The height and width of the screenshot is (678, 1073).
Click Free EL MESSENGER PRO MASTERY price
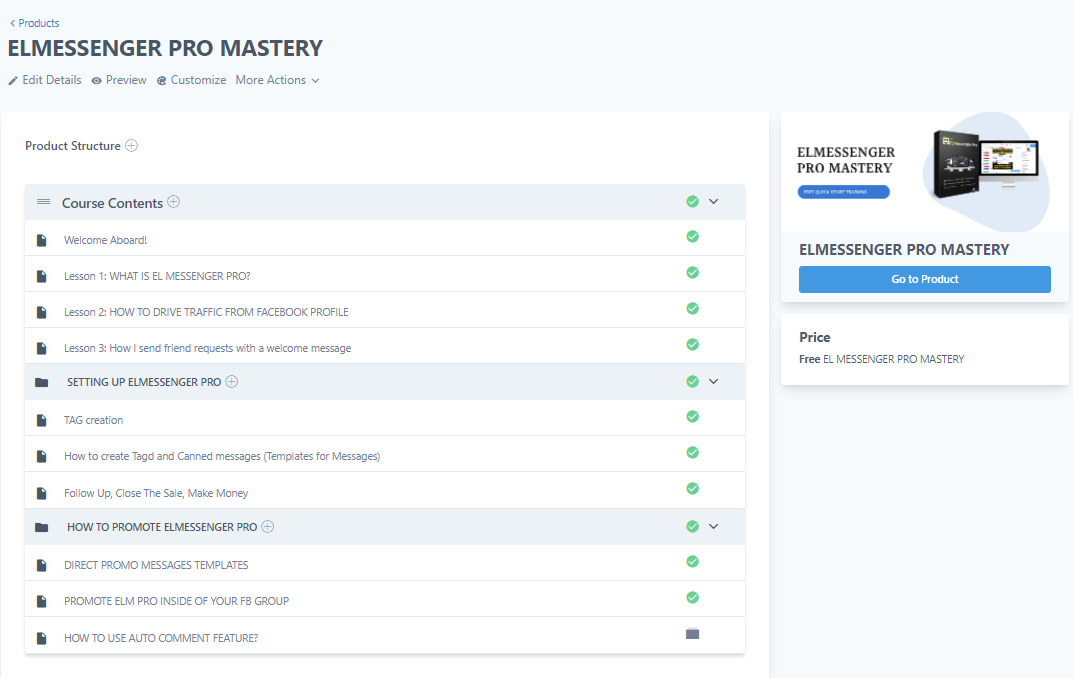[881, 359]
